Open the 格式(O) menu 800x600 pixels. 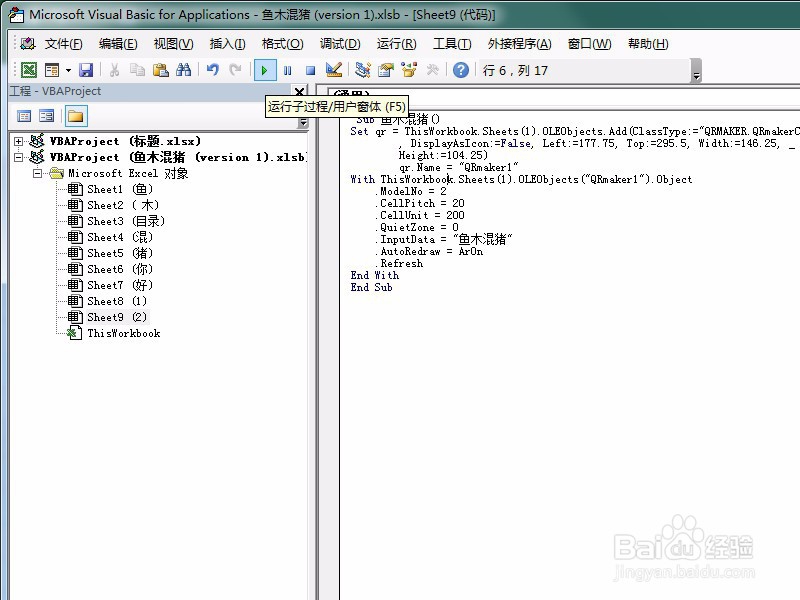282,44
